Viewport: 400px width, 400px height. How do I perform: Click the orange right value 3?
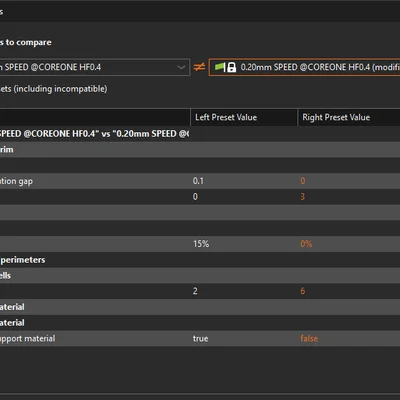[302, 197]
